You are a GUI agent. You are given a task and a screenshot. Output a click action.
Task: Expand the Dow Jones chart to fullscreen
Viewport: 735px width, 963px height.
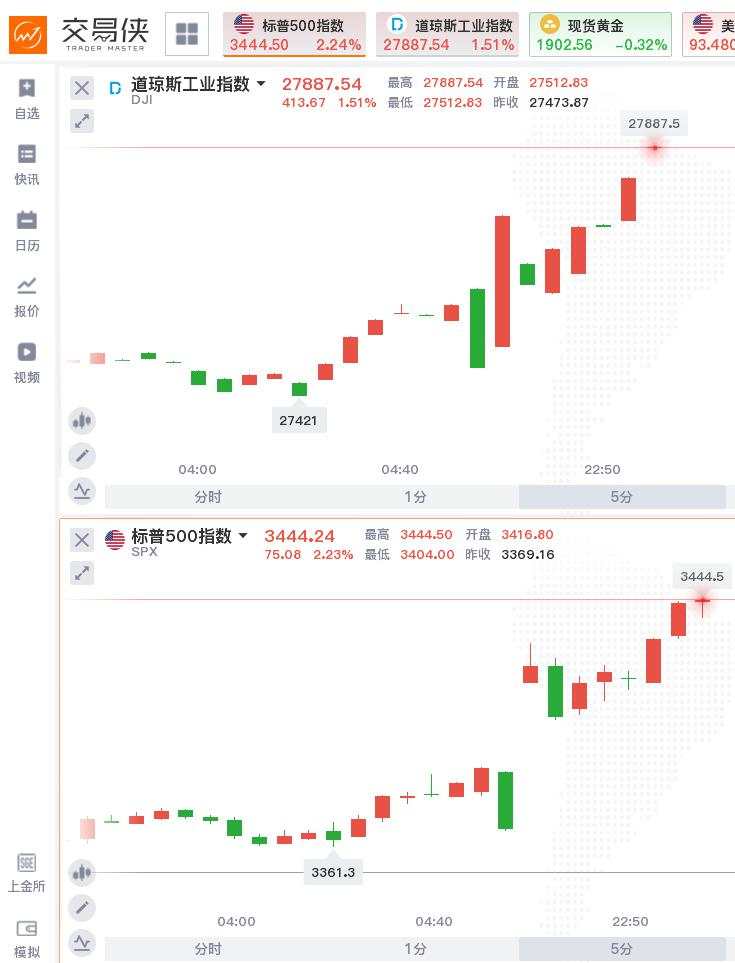pos(82,121)
